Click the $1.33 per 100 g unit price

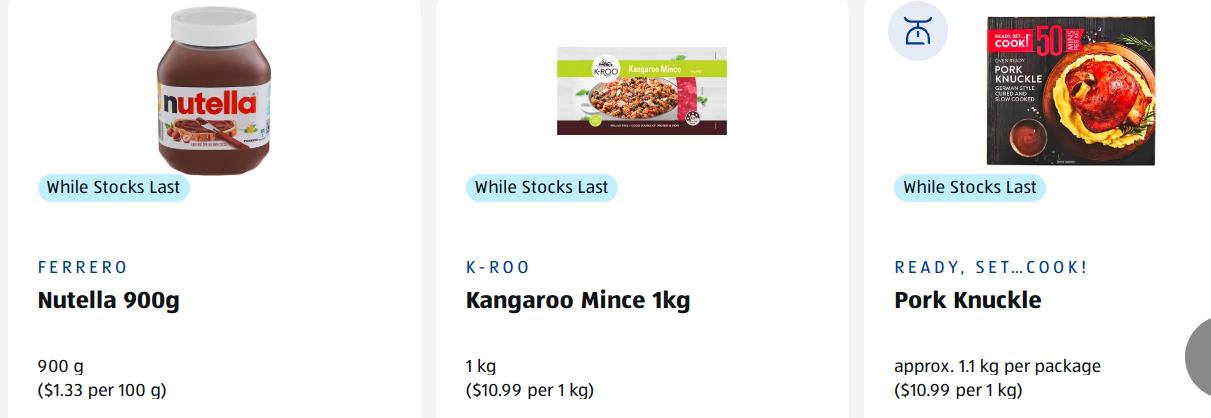[x=102, y=390]
